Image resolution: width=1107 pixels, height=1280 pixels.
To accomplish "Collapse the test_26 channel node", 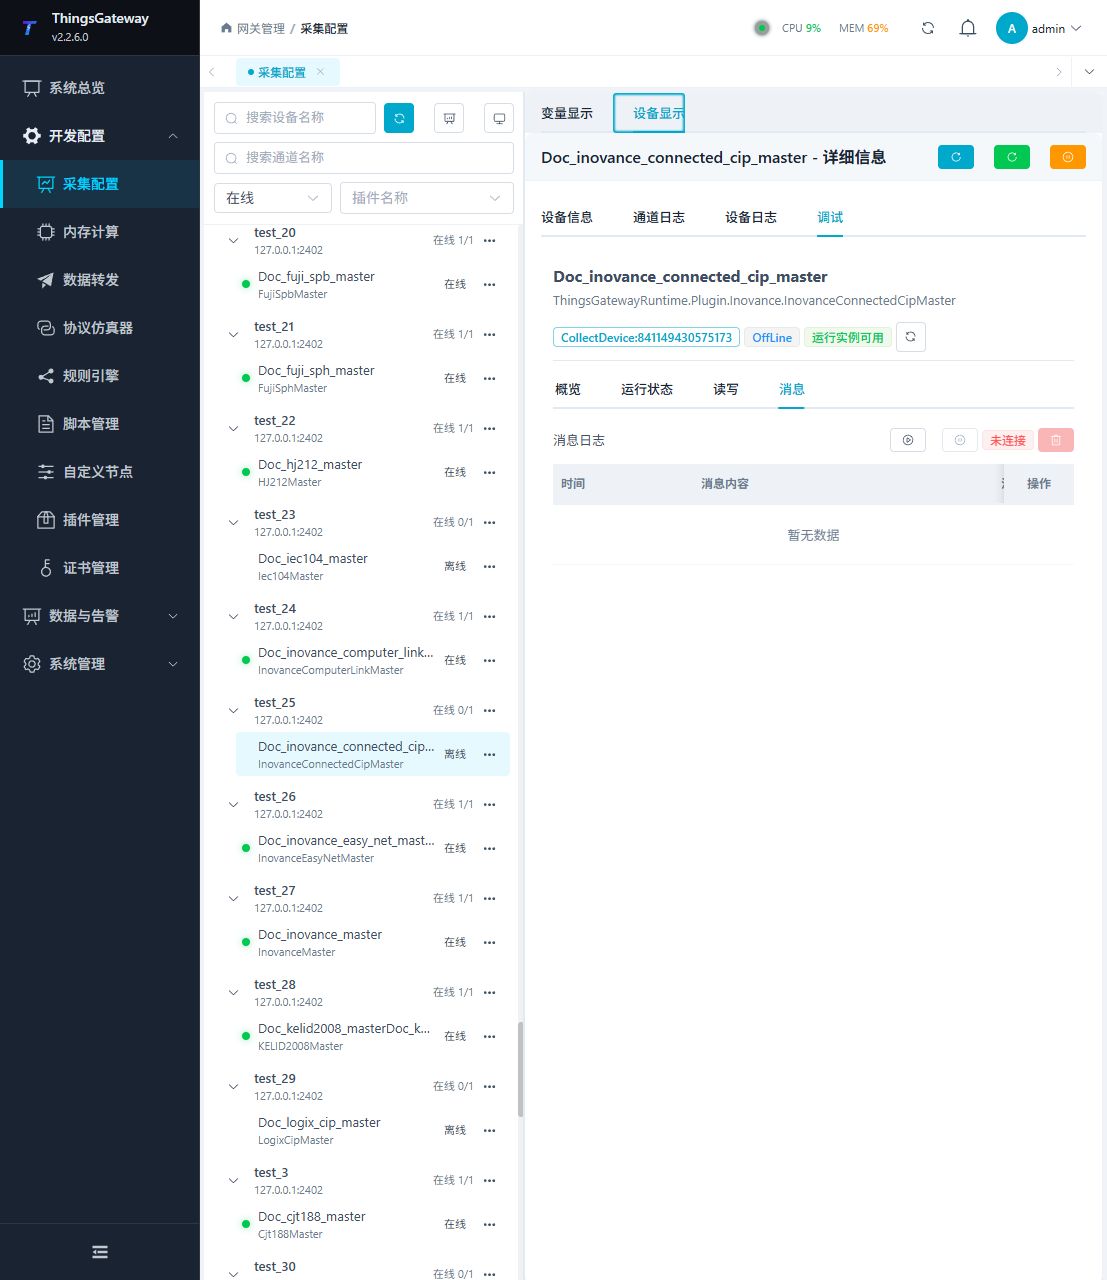I will coord(233,805).
